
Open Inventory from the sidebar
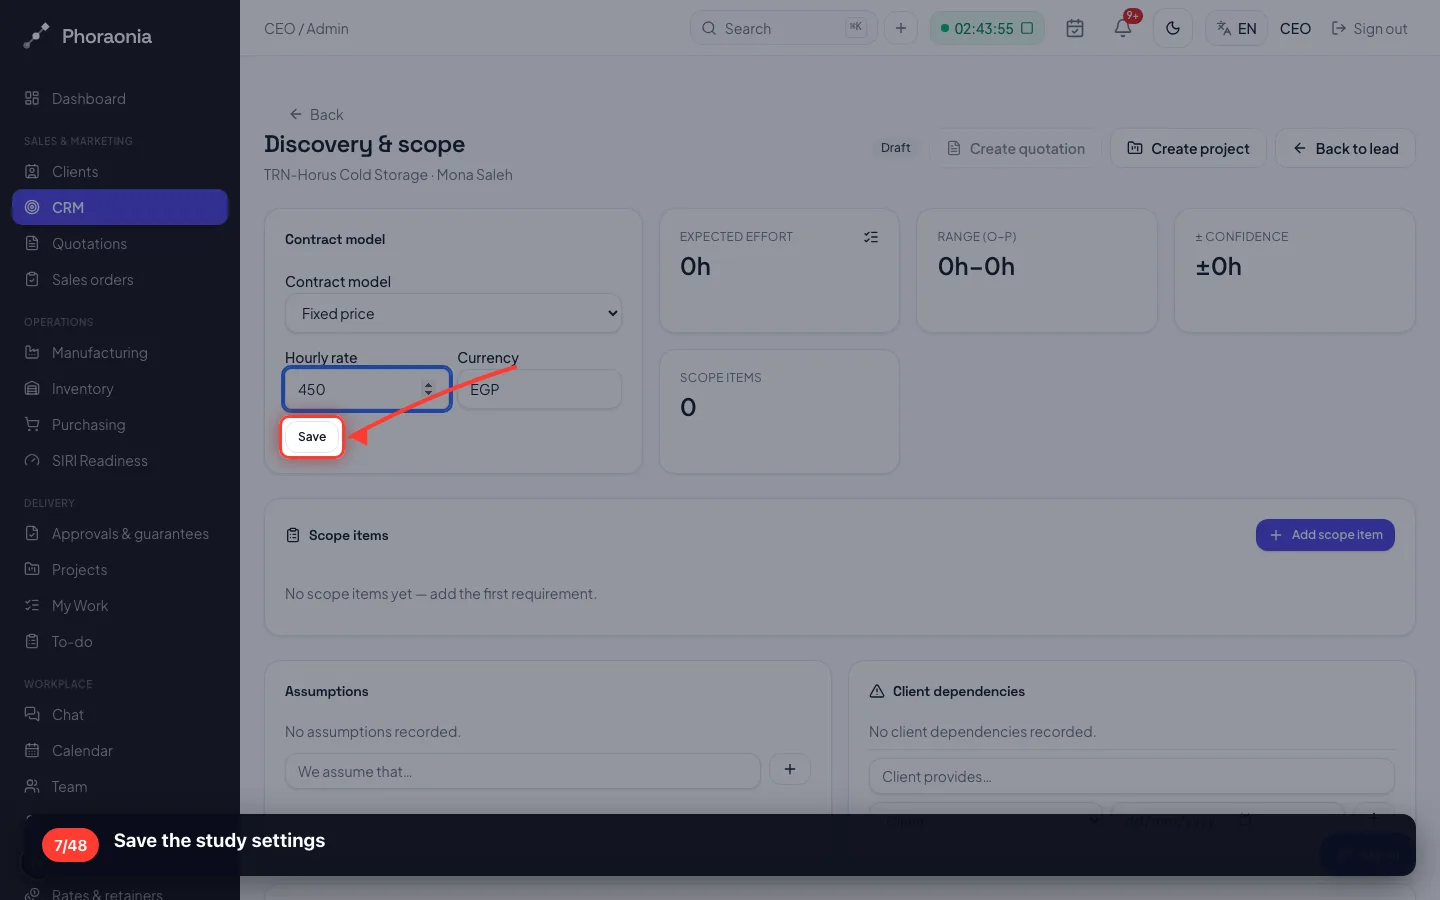pos(120,389)
